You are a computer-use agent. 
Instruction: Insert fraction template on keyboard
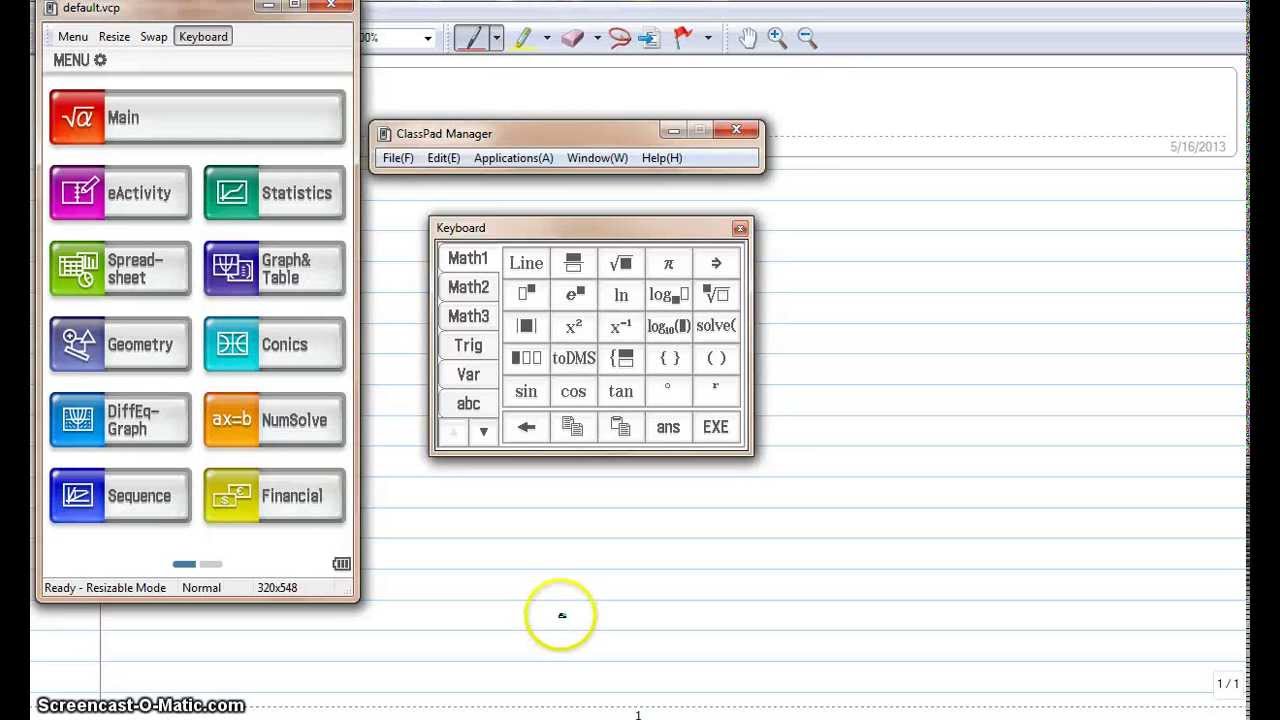click(573, 263)
